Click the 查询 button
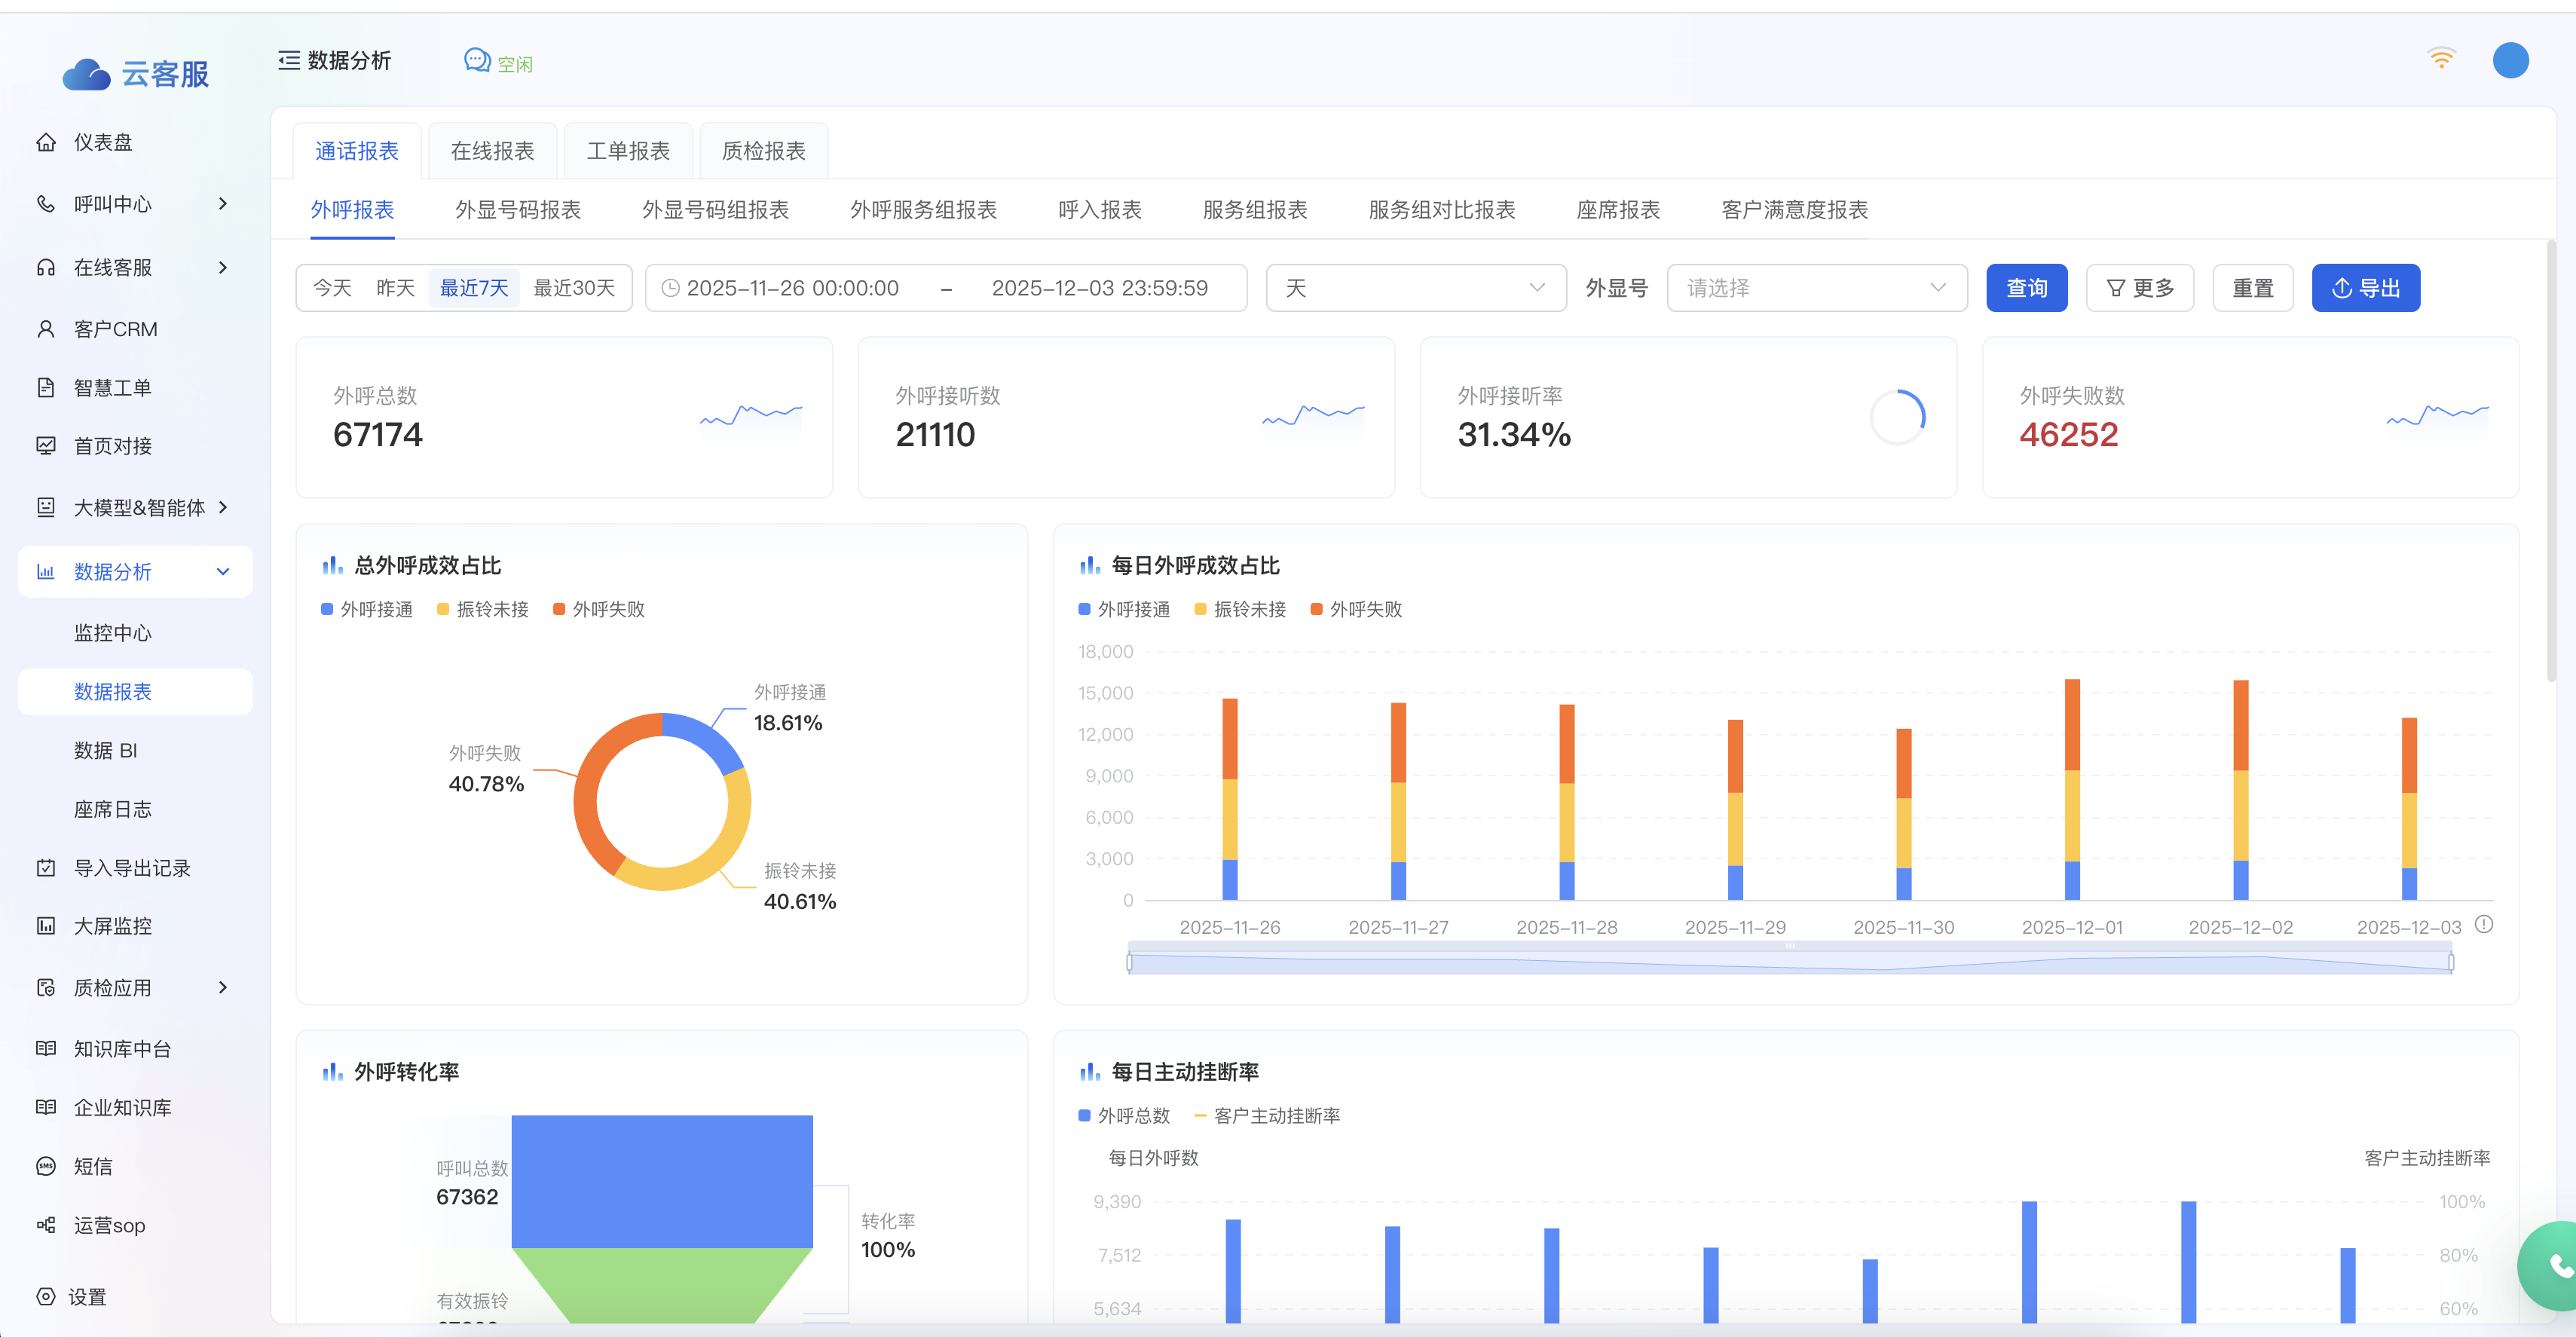2576x1337 pixels. click(2026, 289)
